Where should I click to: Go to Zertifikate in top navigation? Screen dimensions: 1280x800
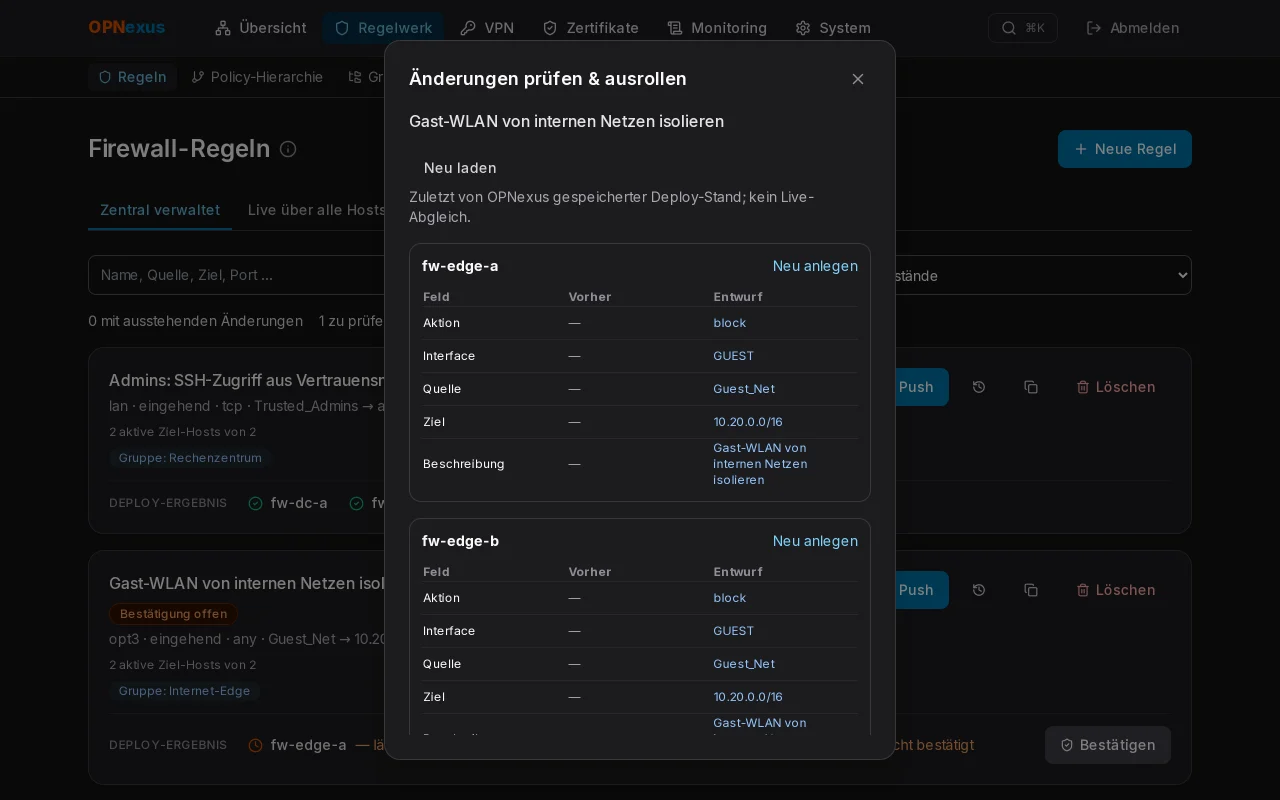click(590, 28)
